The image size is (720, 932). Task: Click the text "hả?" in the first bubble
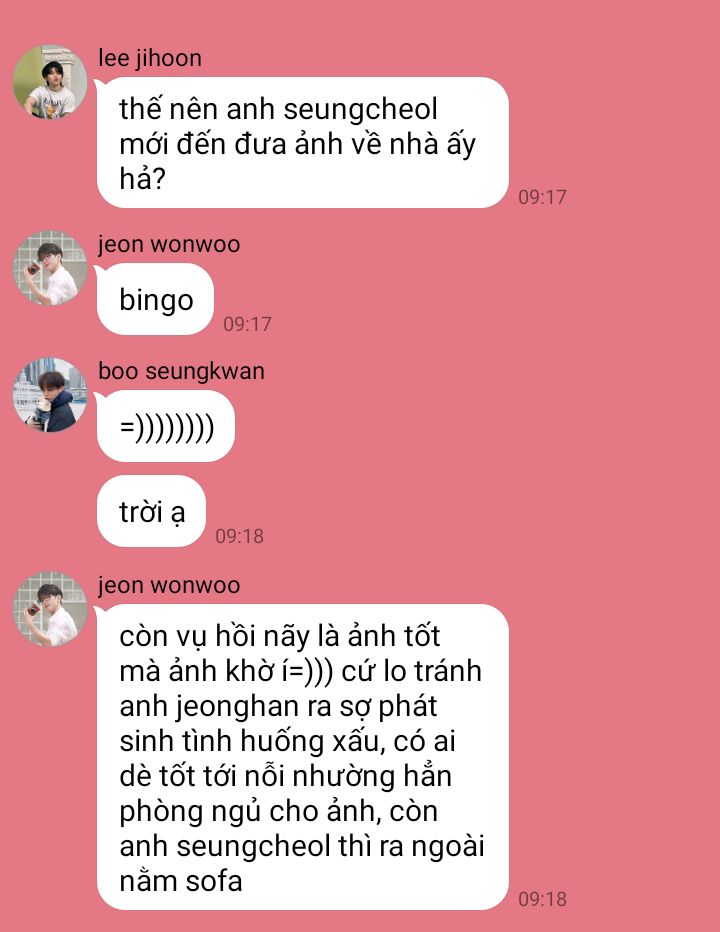tap(142, 178)
